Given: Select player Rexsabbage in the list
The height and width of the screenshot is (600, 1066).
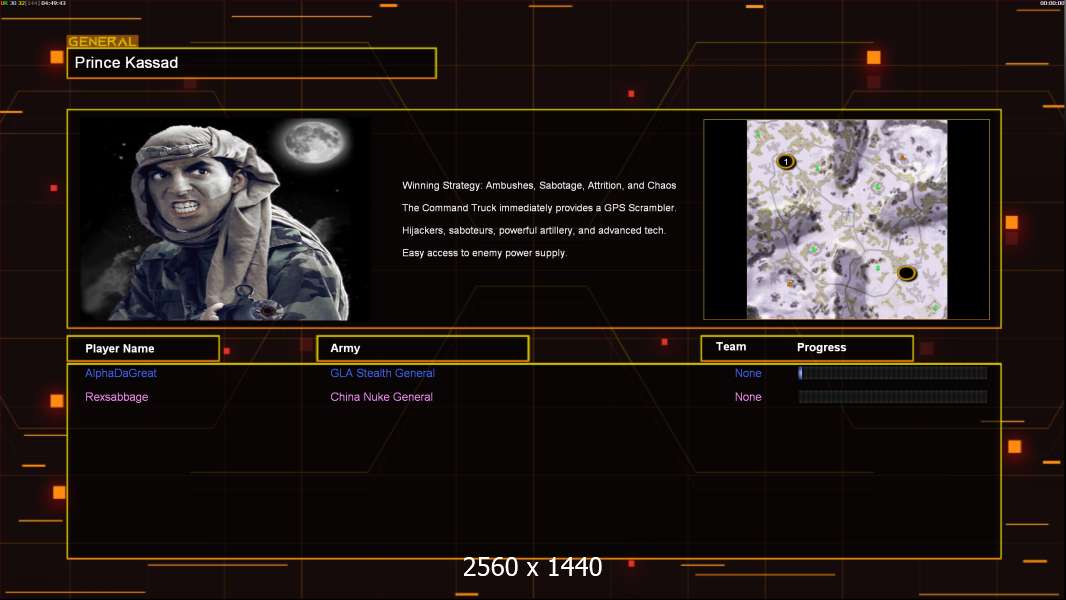Looking at the screenshot, I should pos(117,397).
